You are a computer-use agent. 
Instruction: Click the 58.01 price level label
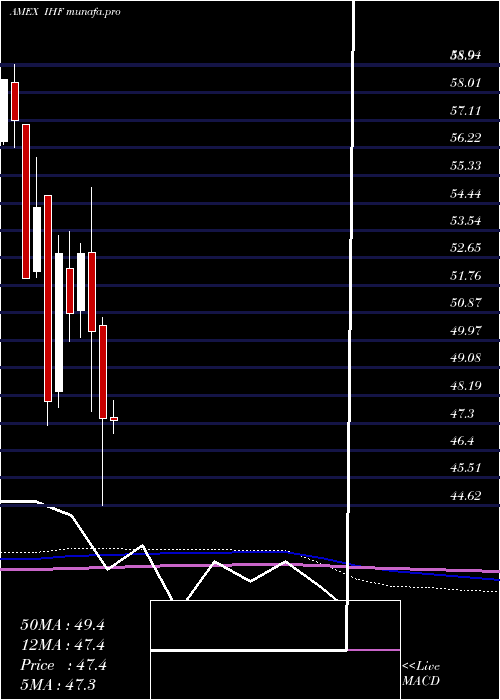click(465, 83)
